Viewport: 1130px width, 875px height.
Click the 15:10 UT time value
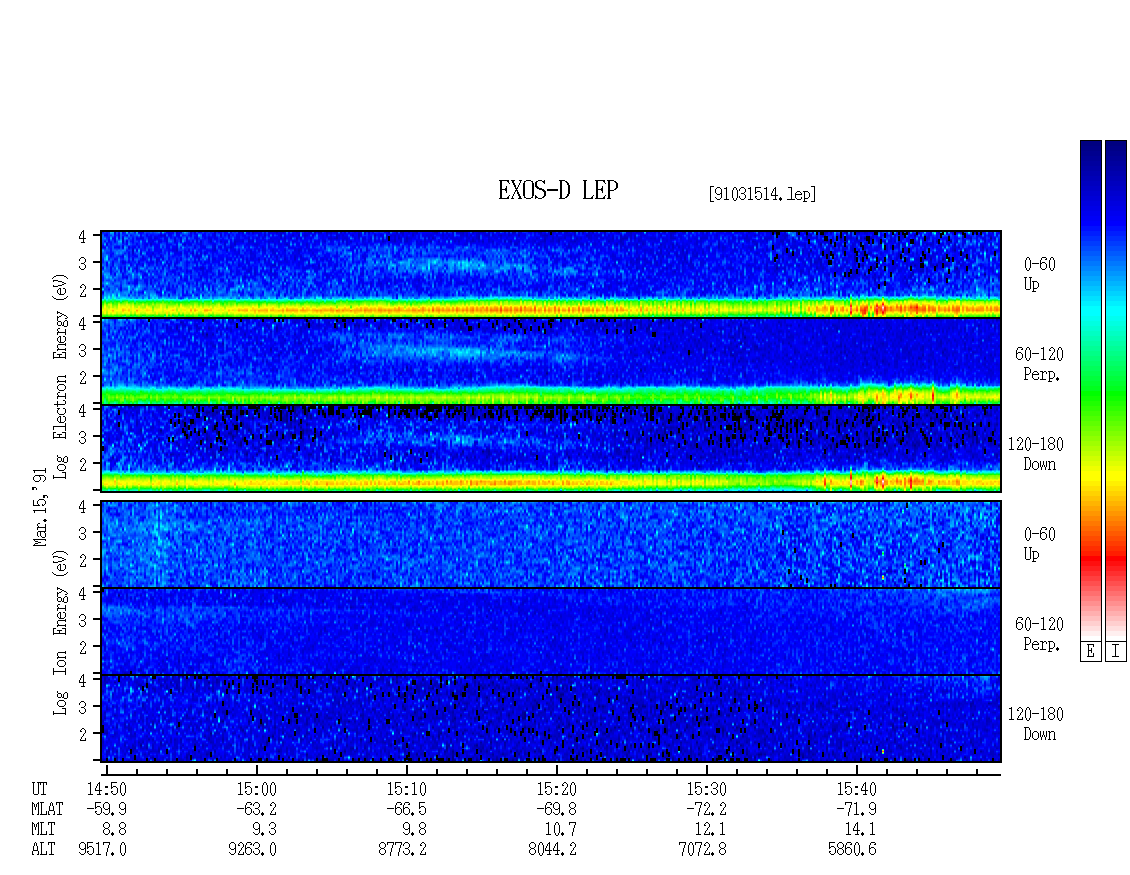406,789
